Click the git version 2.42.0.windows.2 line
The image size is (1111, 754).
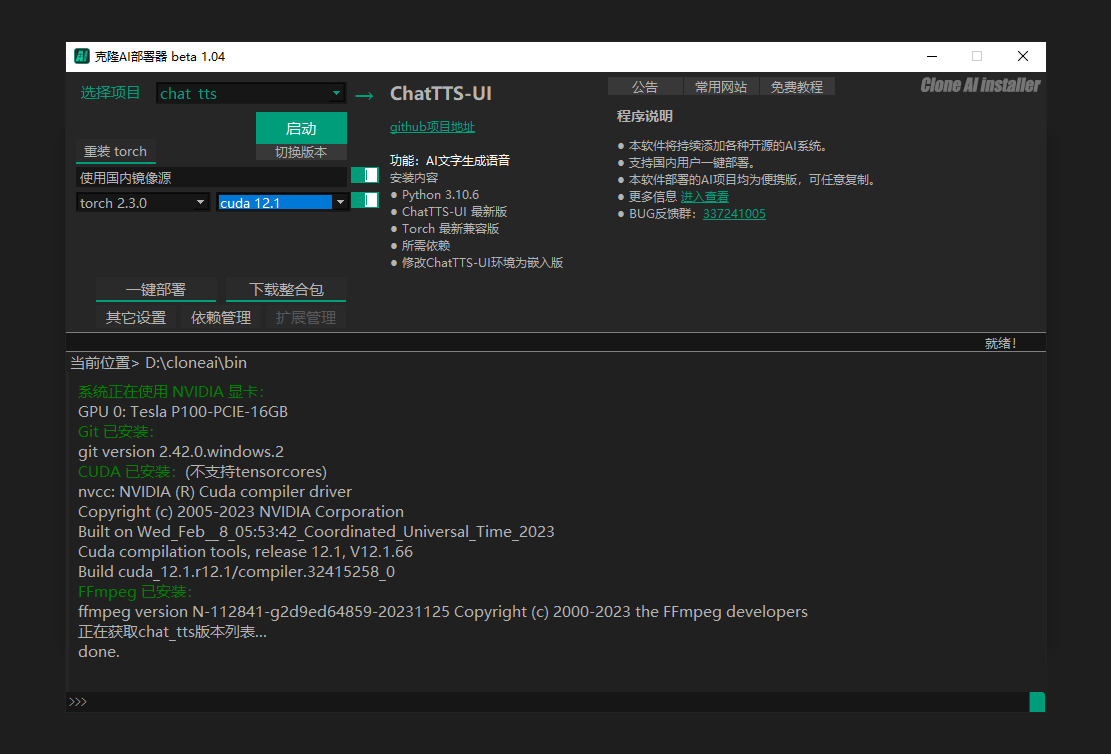(181, 451)
